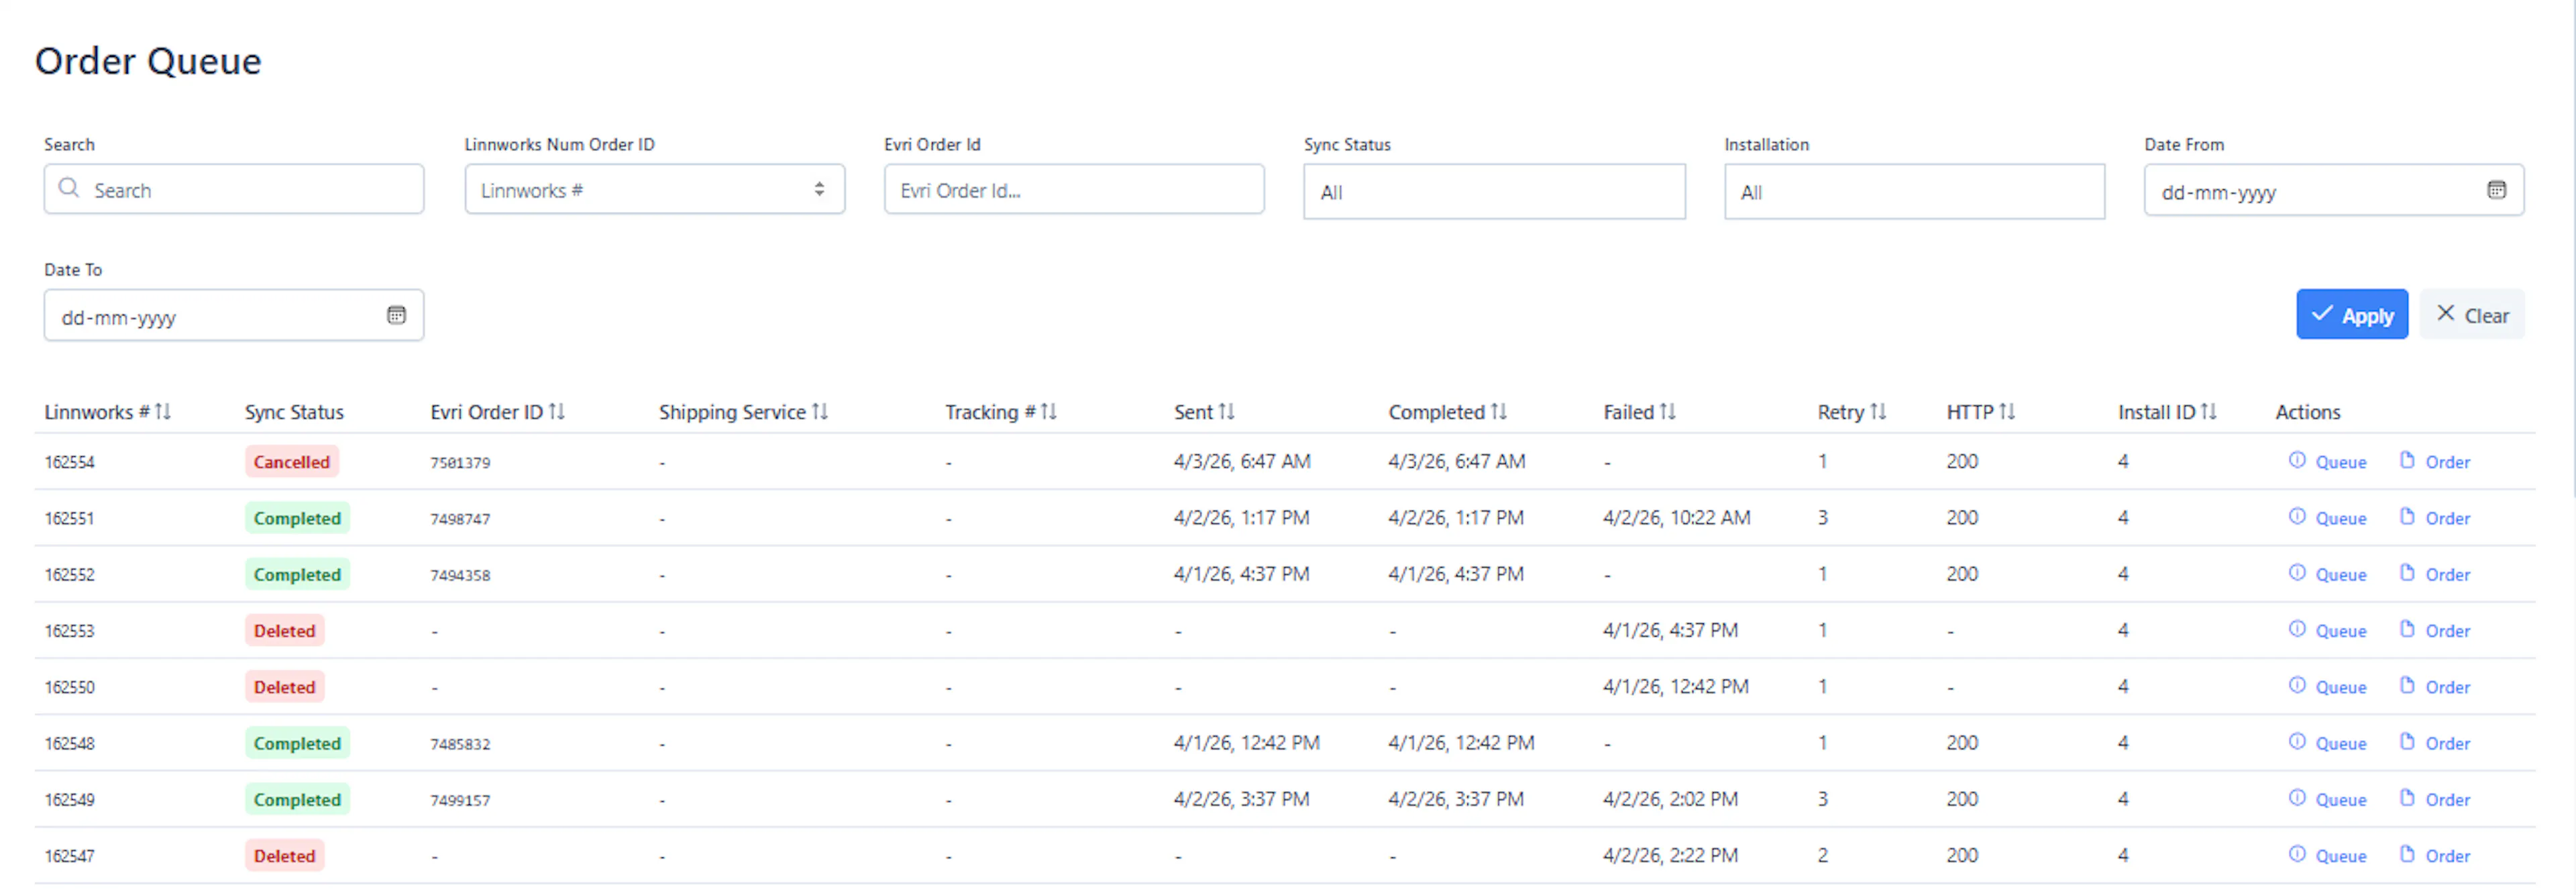Viewport: 2576px width, 895px height.
Task: Step the Linnworks # number spinner
Action: click(x=819, y=189)
